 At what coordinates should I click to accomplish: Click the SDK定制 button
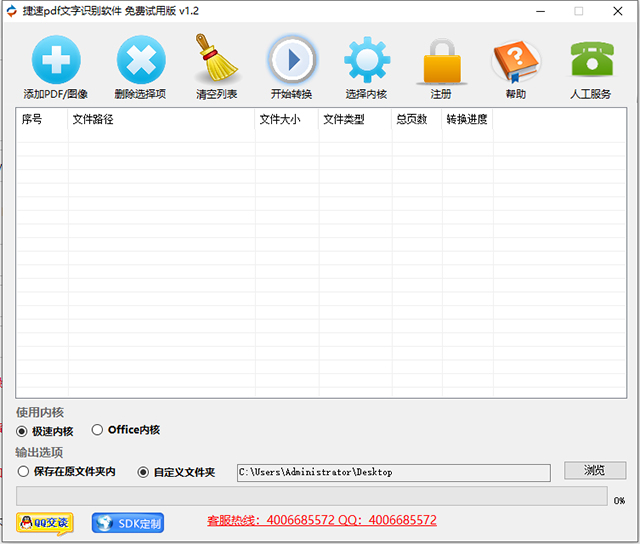(x=128, y=523)
